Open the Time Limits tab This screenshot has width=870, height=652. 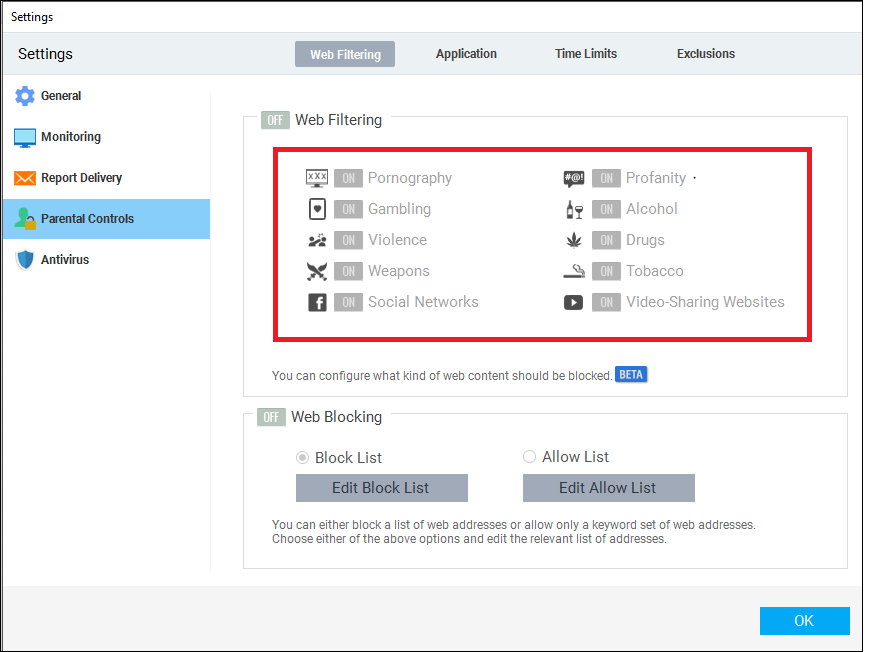pos(586,54)
